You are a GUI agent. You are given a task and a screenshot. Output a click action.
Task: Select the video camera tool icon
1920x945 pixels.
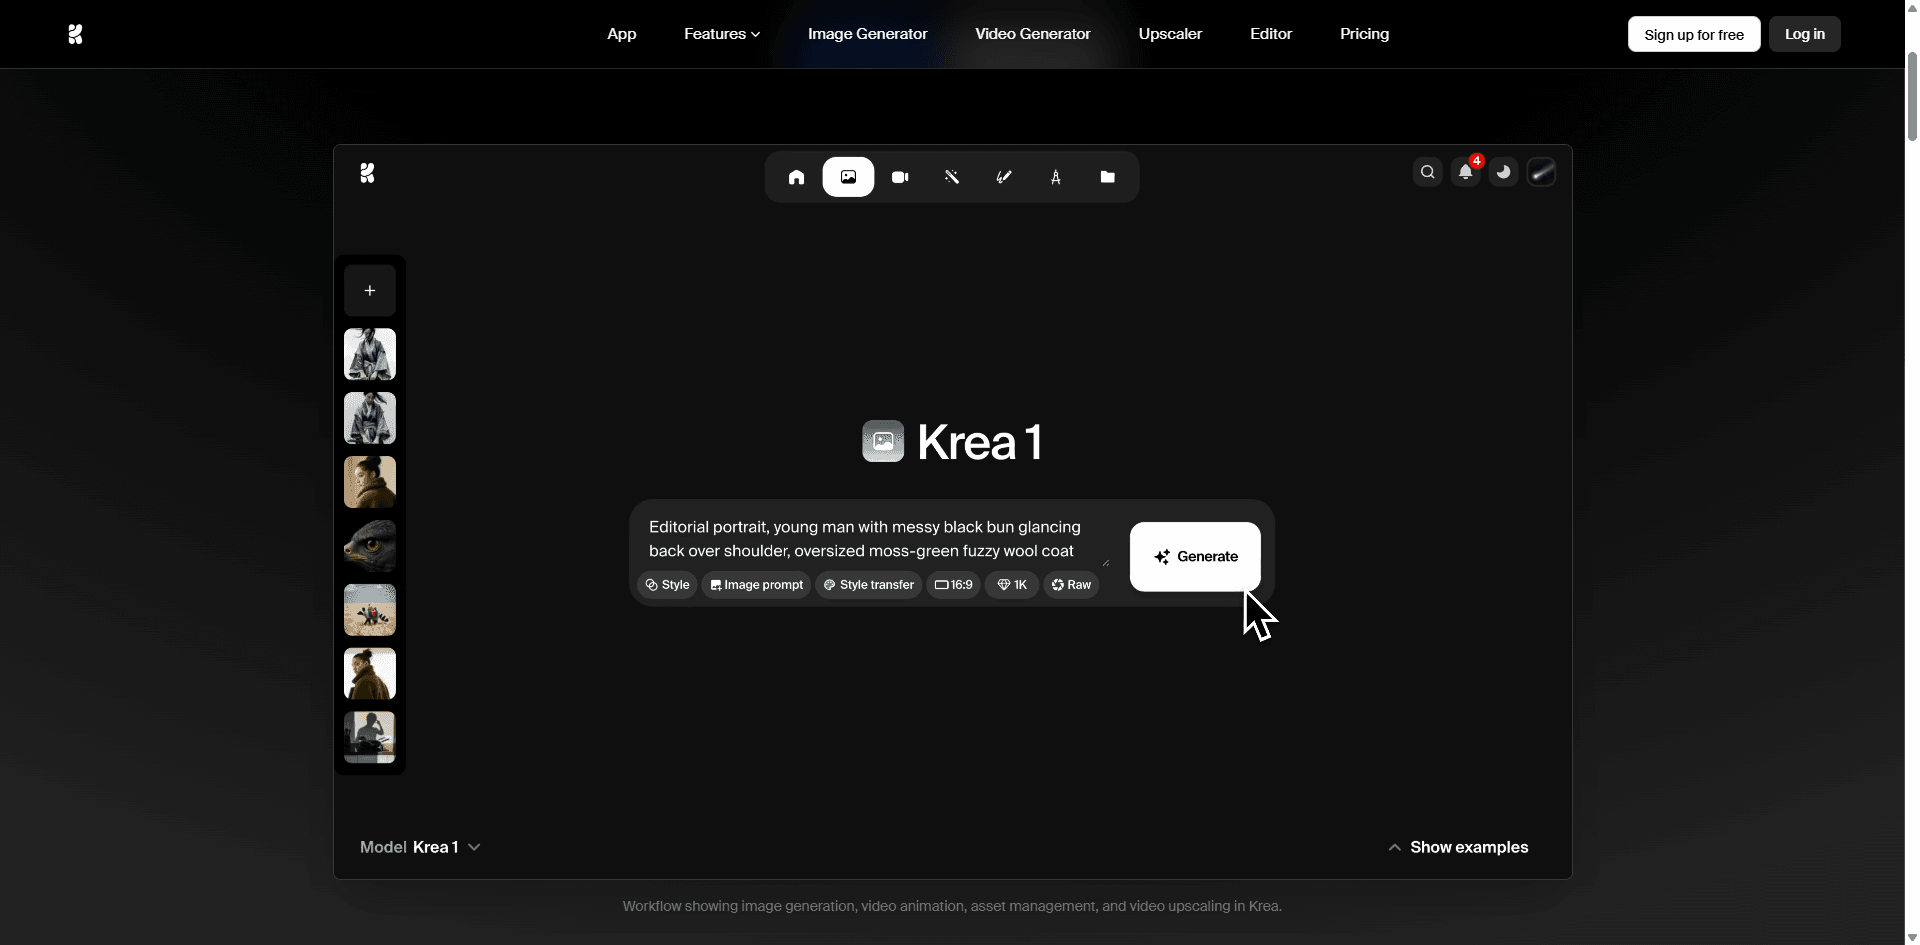900,177
